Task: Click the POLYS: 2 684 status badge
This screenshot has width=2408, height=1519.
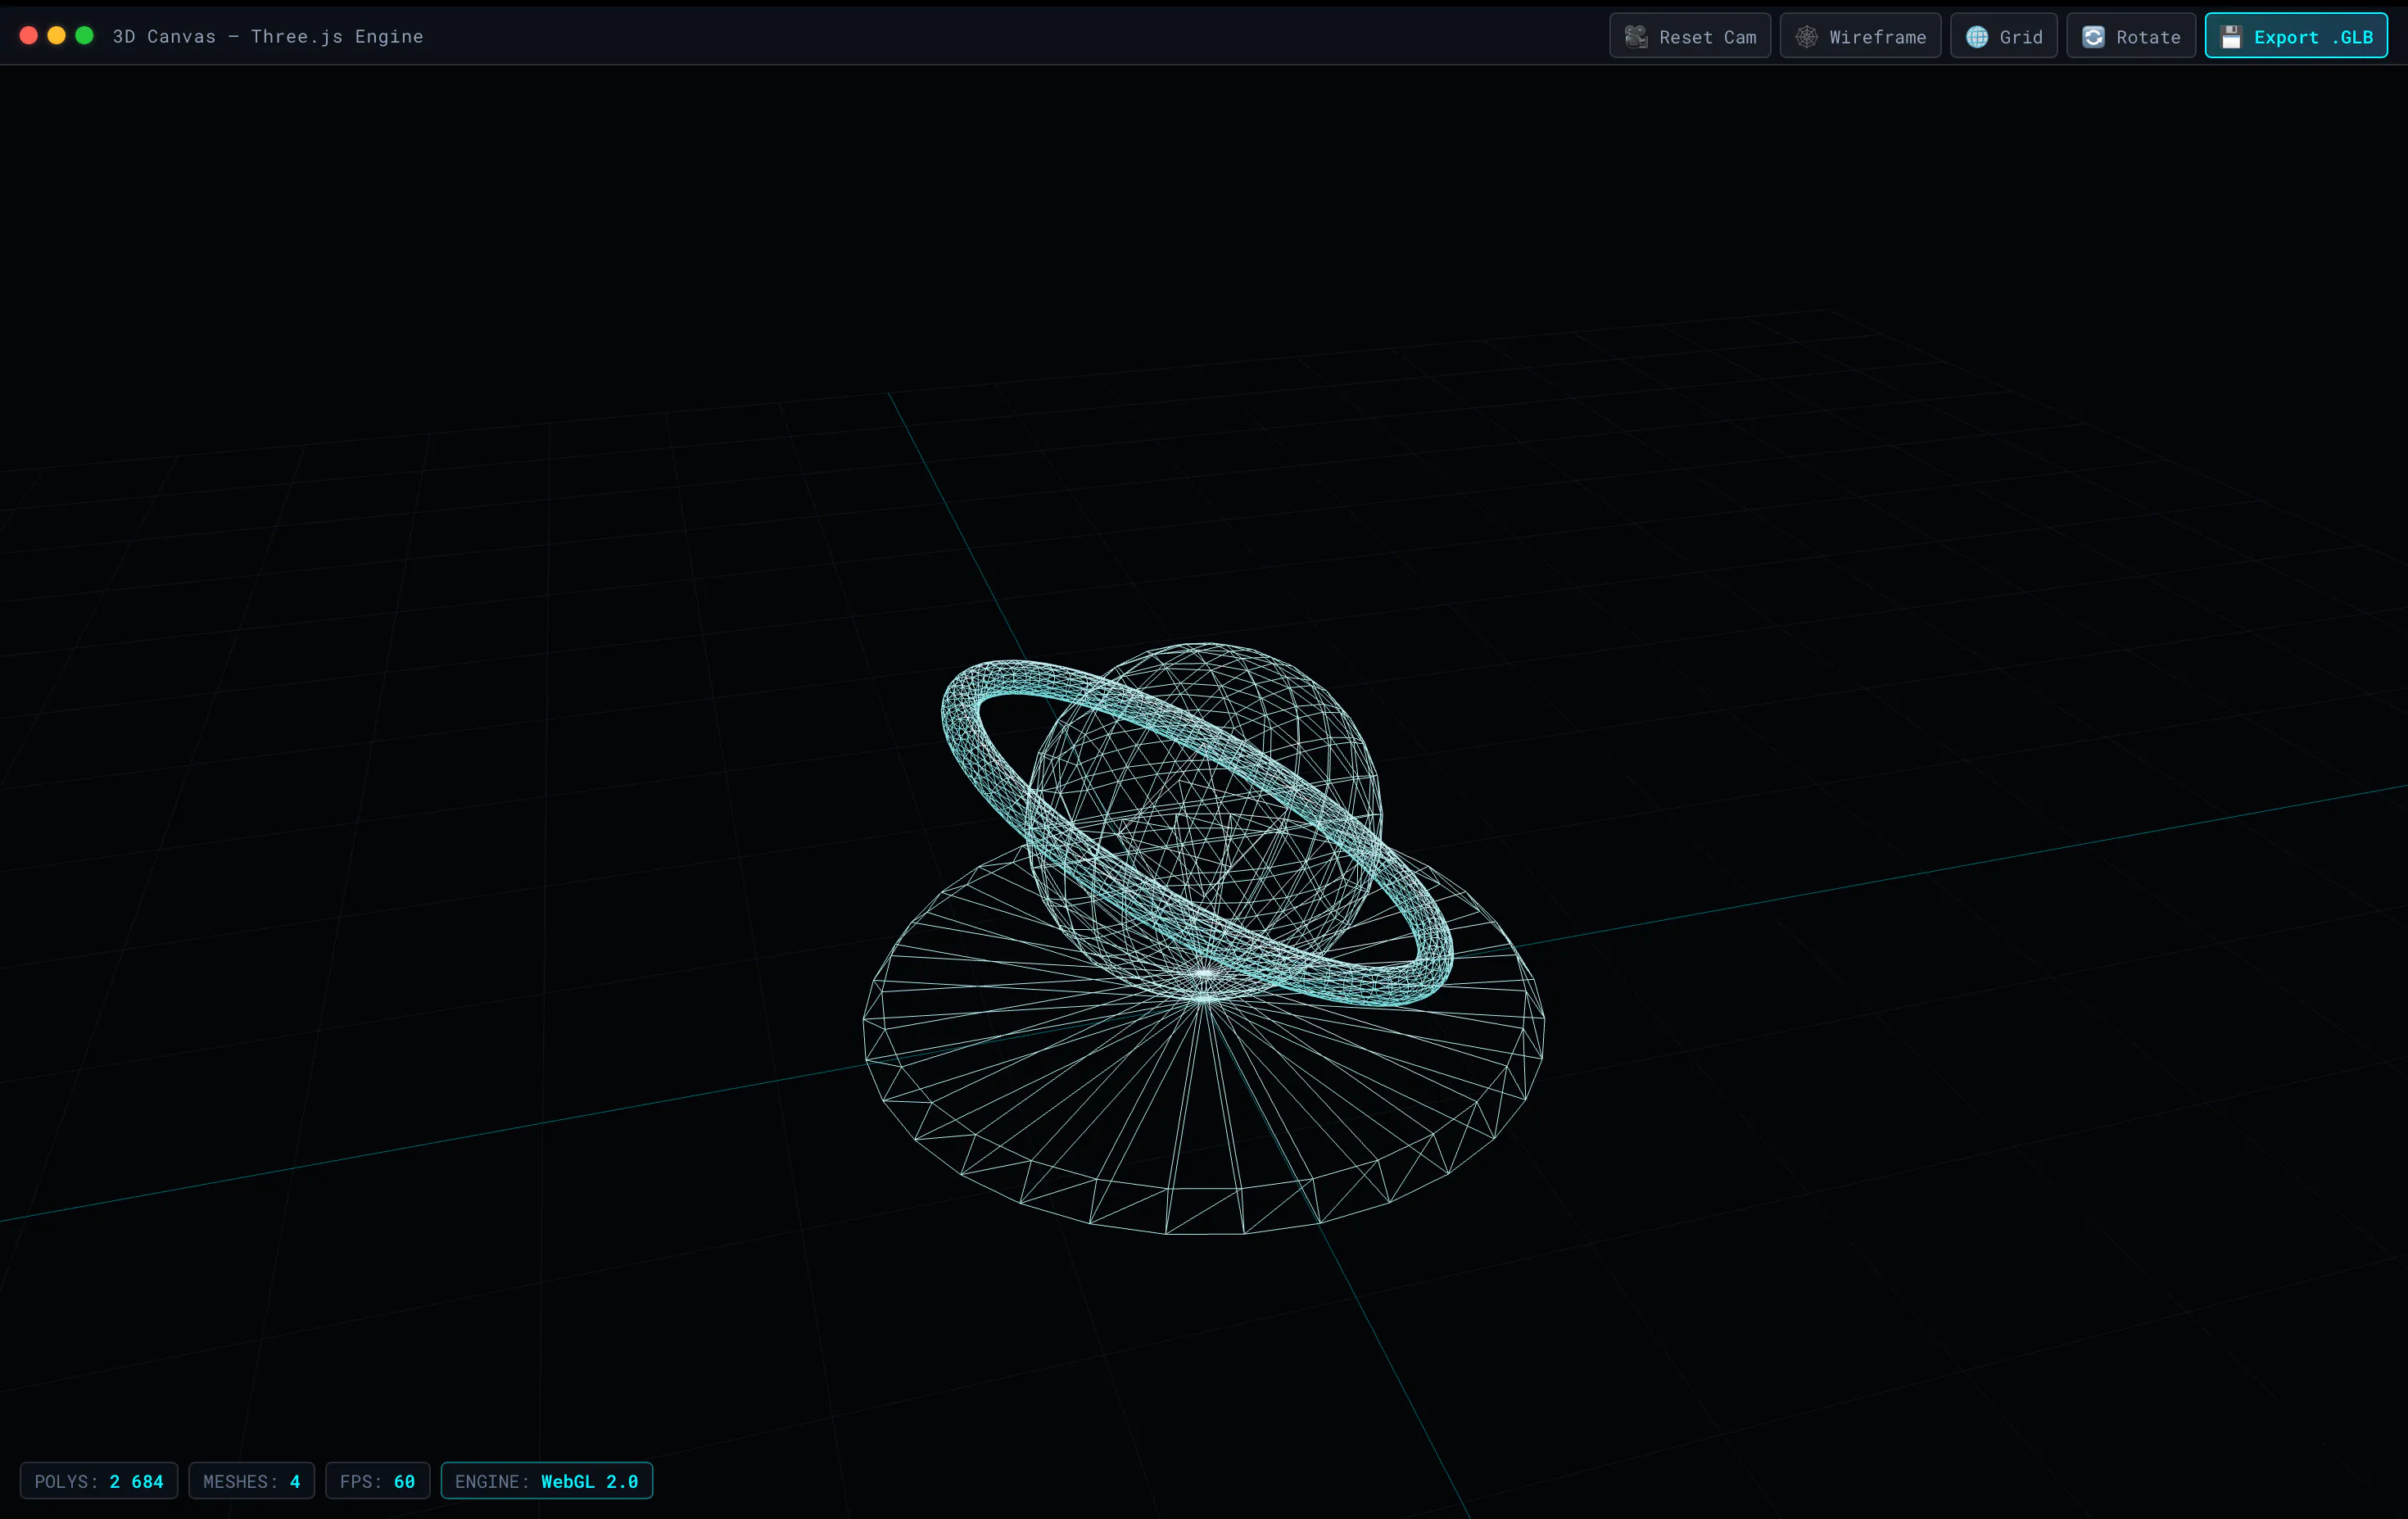Action: (99, 1481)
